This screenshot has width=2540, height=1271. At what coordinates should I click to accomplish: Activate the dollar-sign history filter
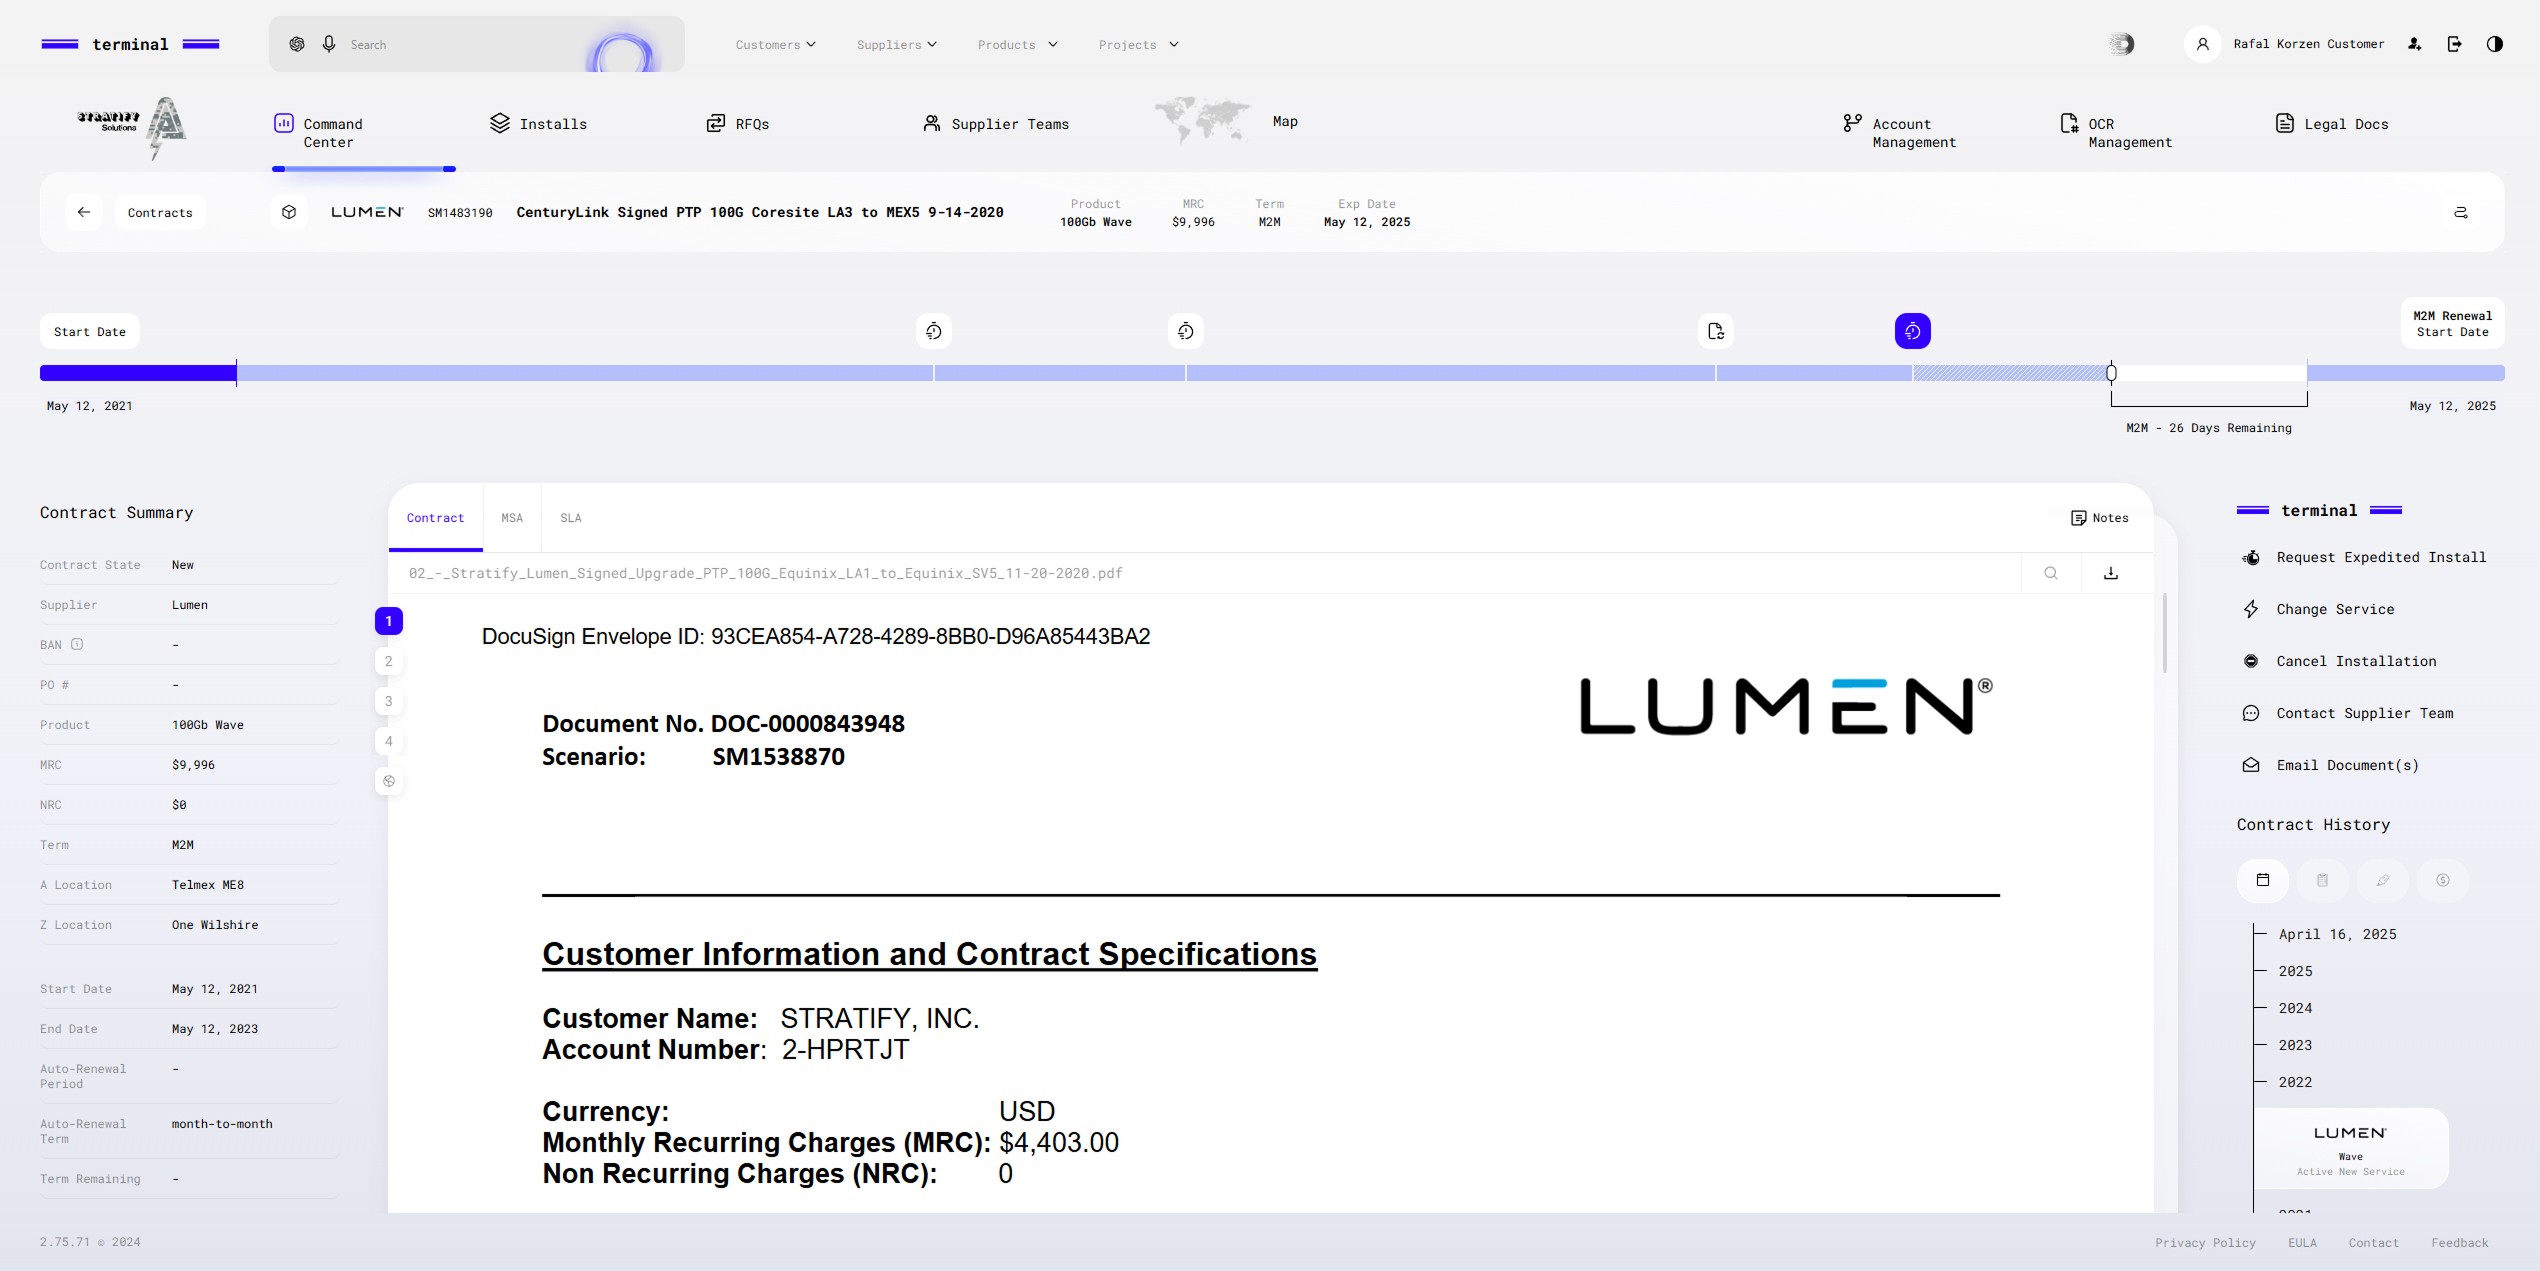(x=2441, y=880)
